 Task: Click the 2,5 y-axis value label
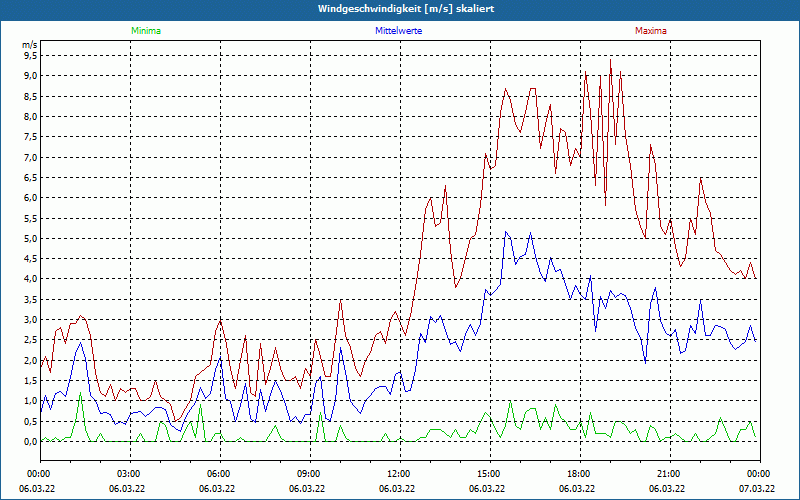[30, 340]
